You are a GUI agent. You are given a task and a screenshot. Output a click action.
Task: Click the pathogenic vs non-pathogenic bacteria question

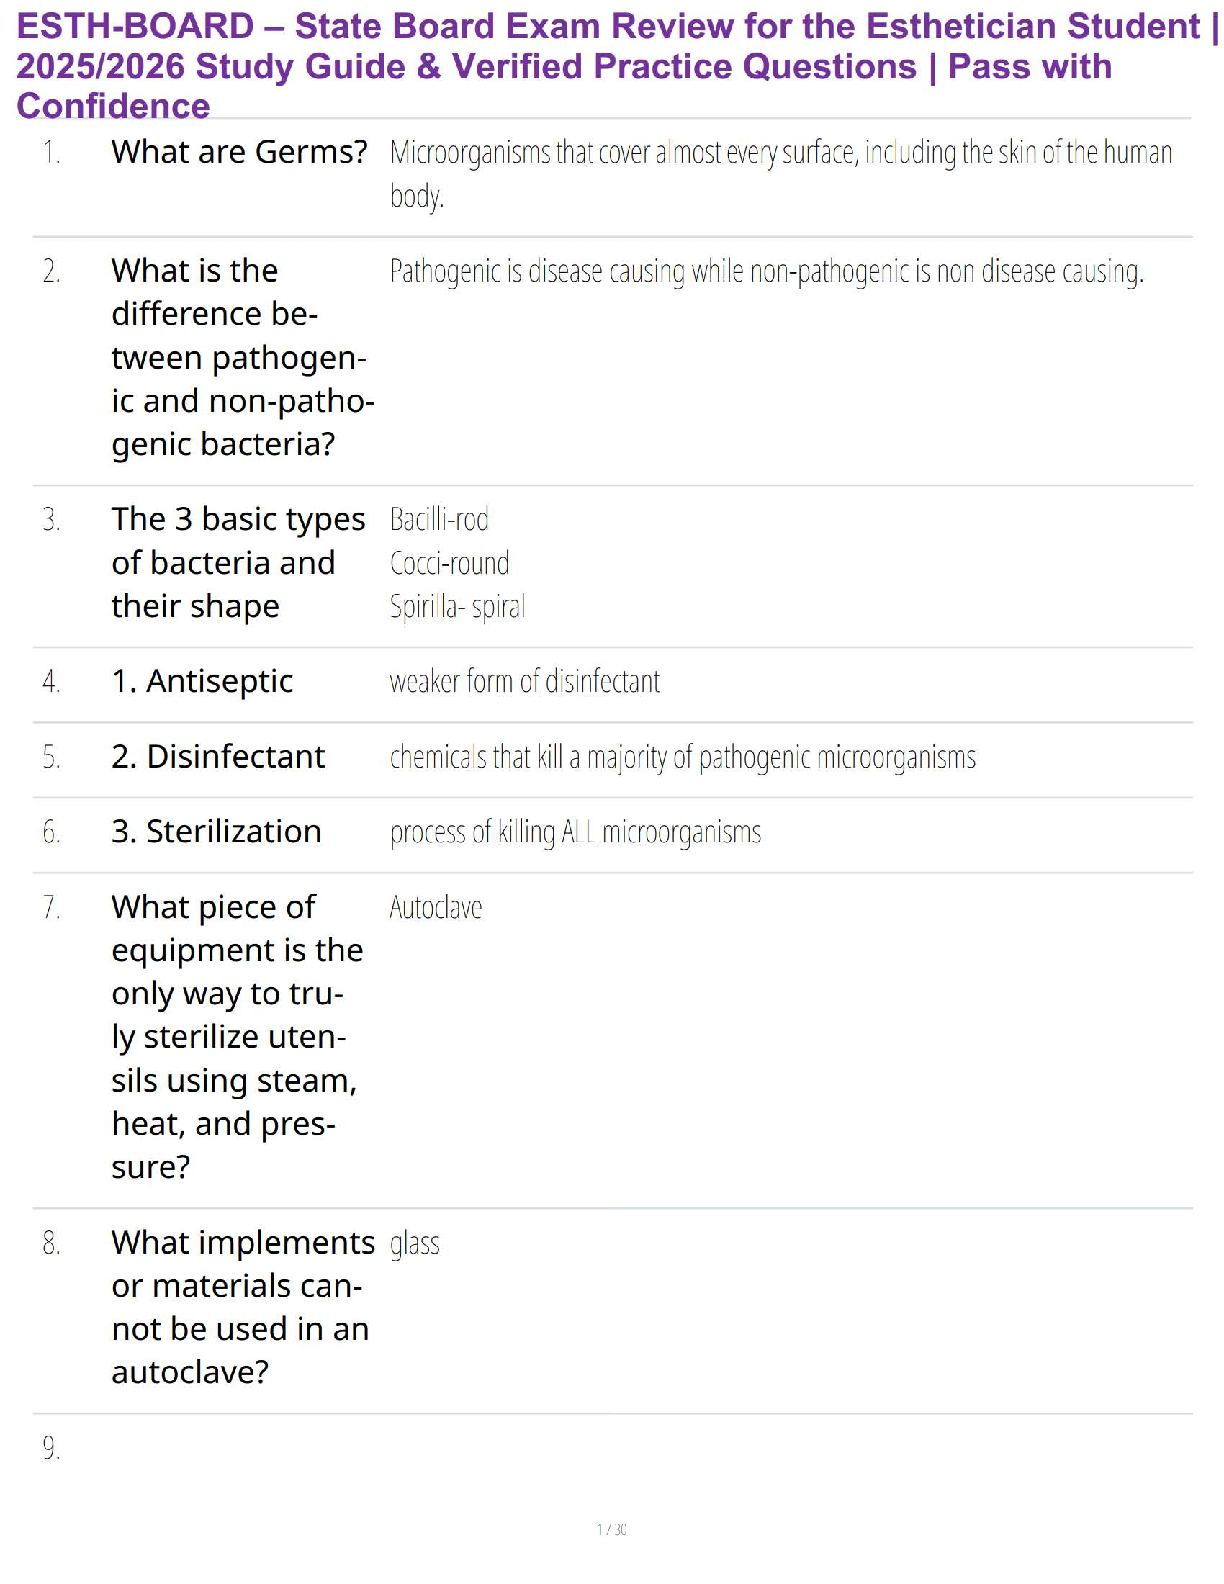coord(240,357)
